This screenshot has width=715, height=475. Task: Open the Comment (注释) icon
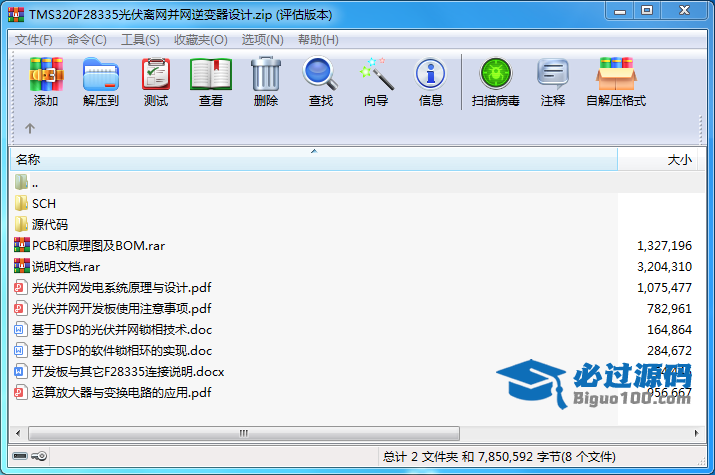(x=553, y=74)
